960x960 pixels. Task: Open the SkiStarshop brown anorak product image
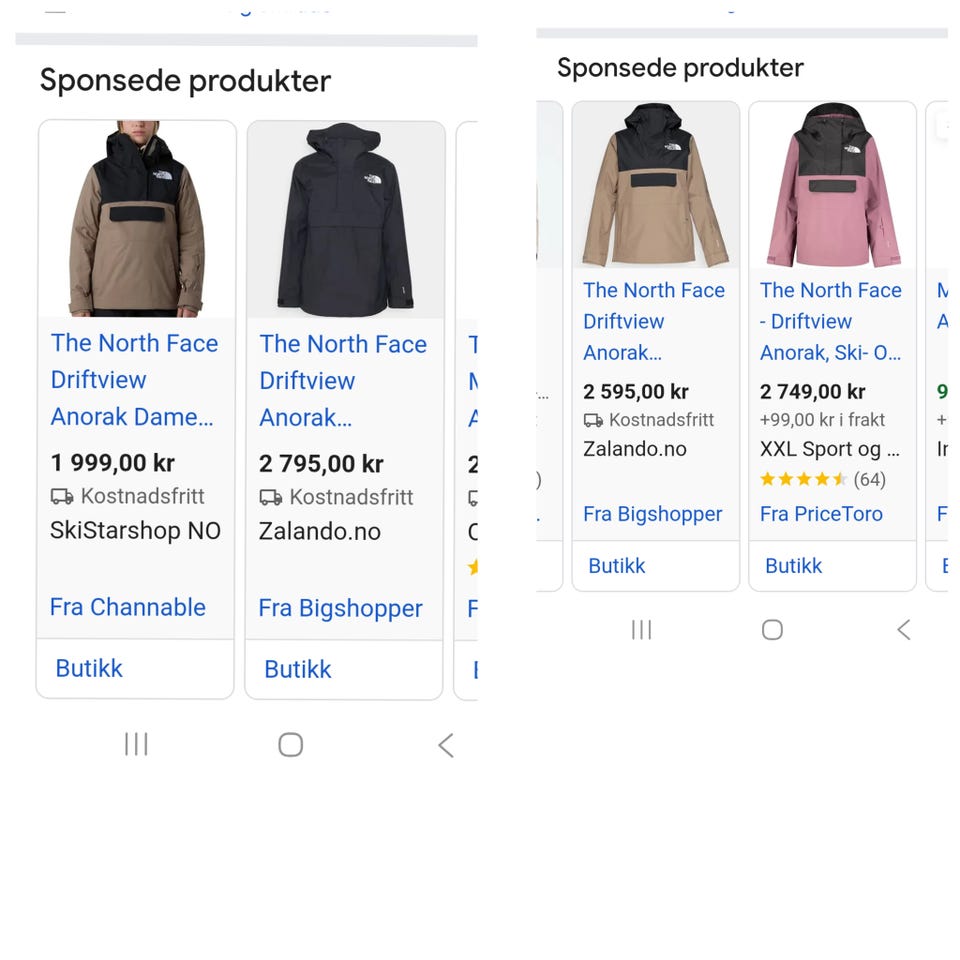(x=136, y=220)
